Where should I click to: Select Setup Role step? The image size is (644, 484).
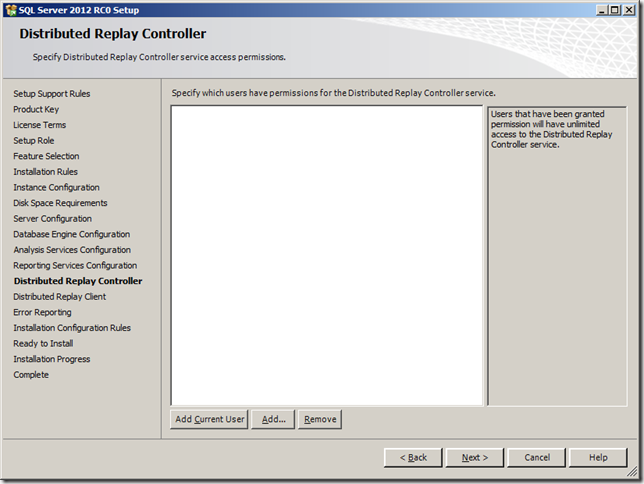tap(34, 141)
